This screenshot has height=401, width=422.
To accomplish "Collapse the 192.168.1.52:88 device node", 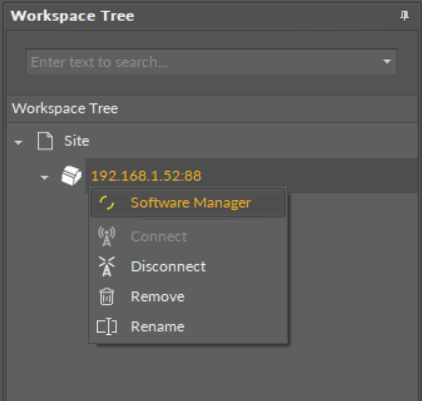I will coord(44,178).
